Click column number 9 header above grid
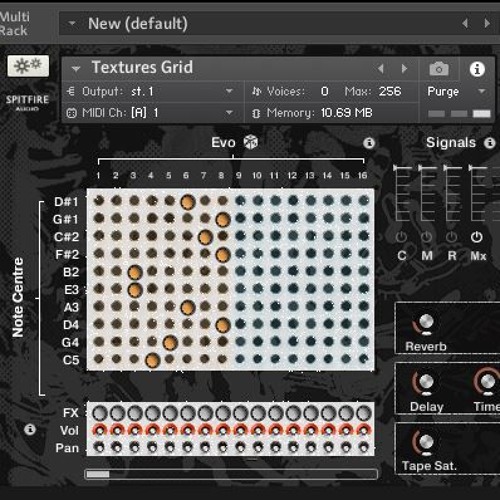500x500 pixels. click(x=239, y=175)
